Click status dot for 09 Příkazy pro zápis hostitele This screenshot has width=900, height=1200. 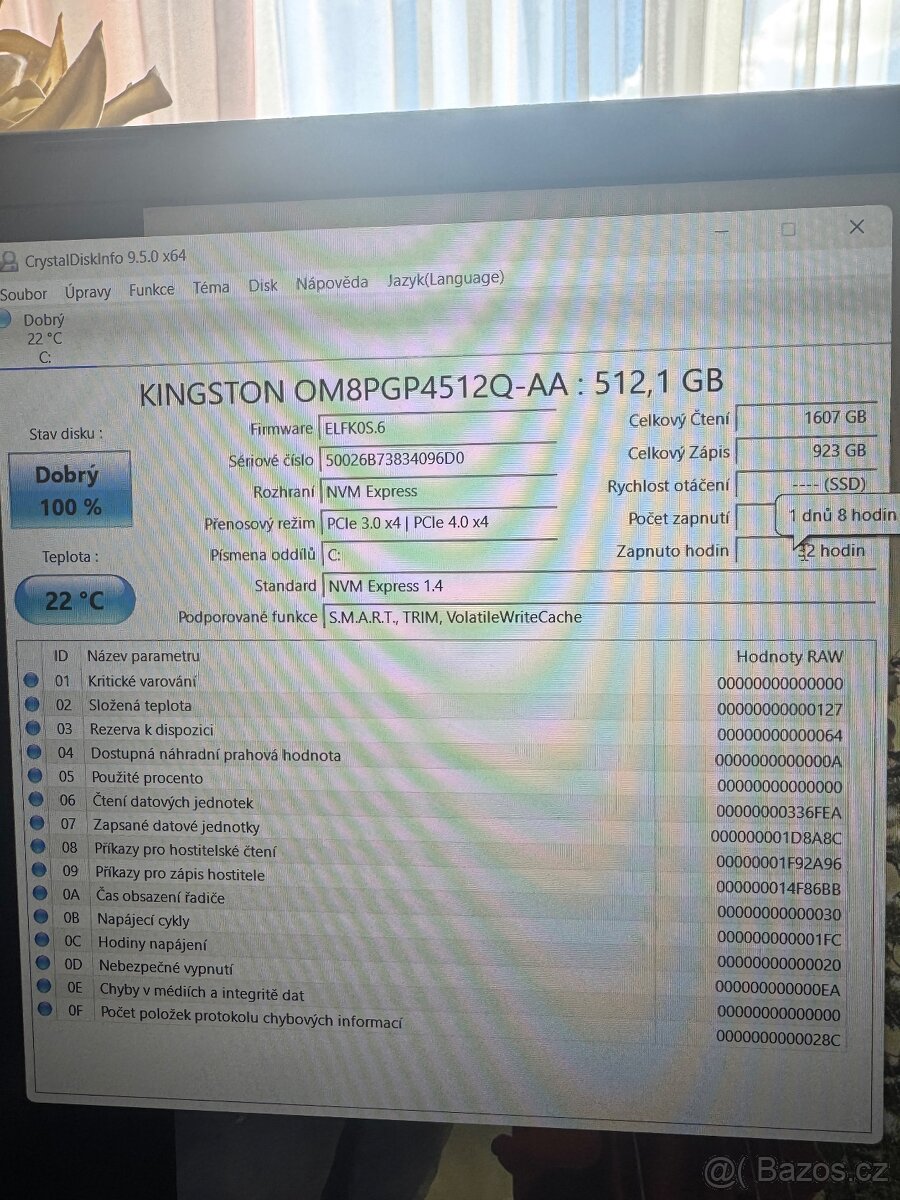coord(39,871)
